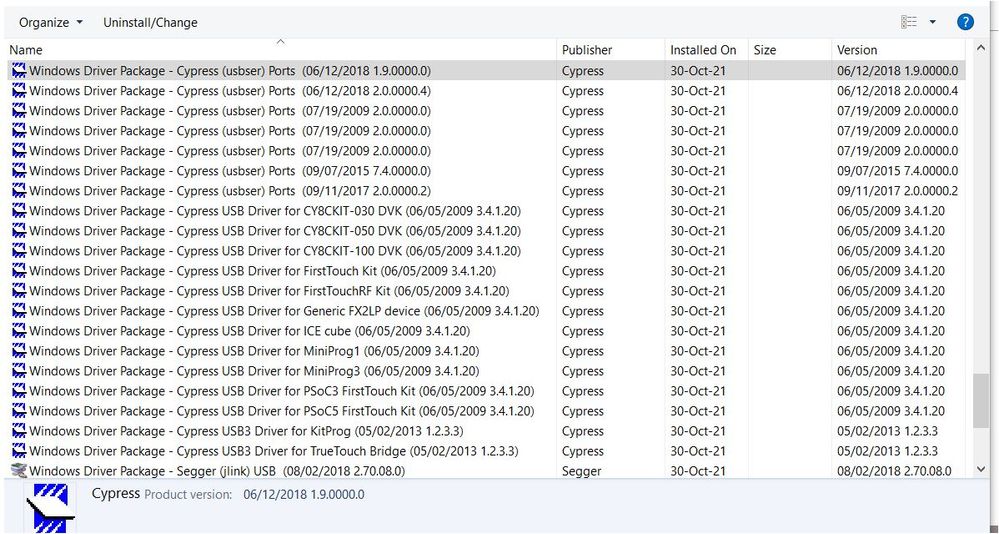Select Cypress USB3 Driver for TrueTouch Bridge

click(x=486, y=451)
